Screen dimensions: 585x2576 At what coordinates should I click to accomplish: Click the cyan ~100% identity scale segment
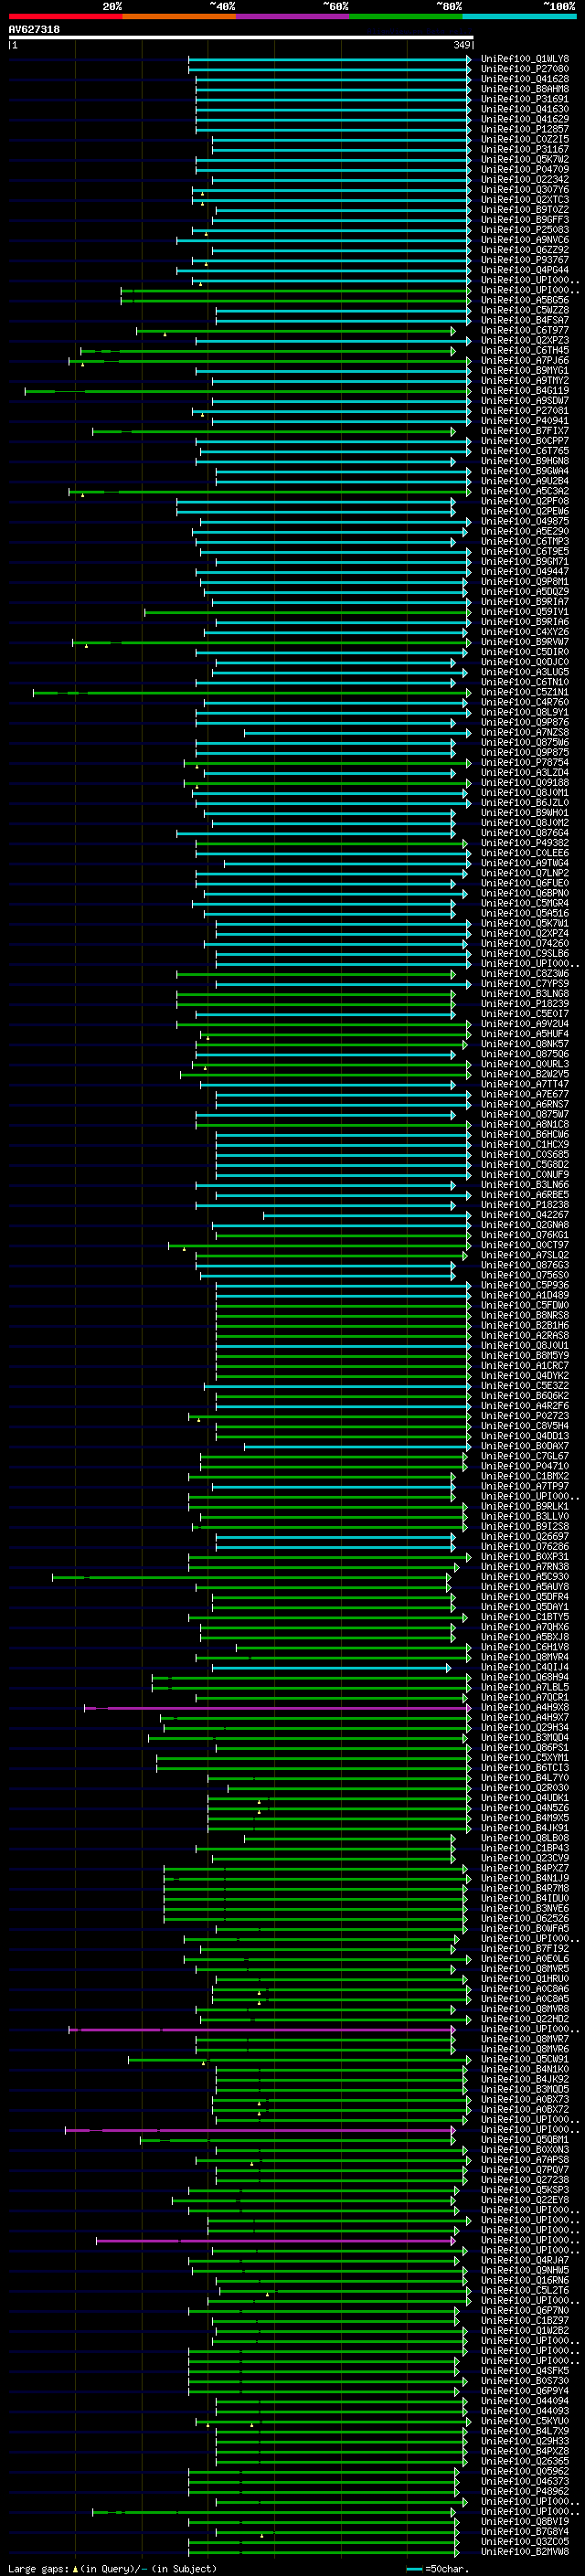click(520, 16)
